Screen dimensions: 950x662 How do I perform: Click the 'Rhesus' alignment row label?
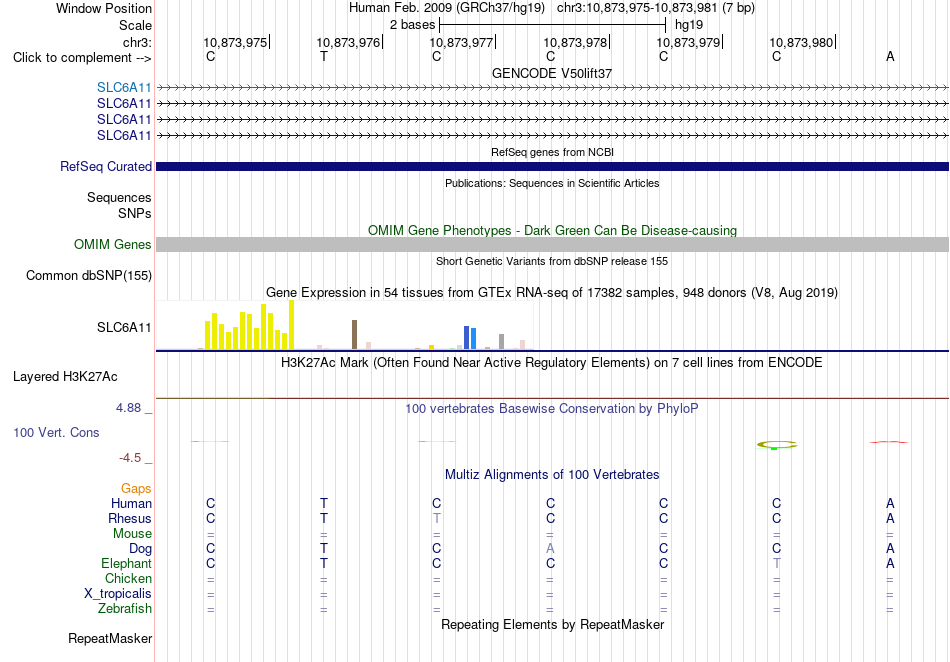point(130,519)
